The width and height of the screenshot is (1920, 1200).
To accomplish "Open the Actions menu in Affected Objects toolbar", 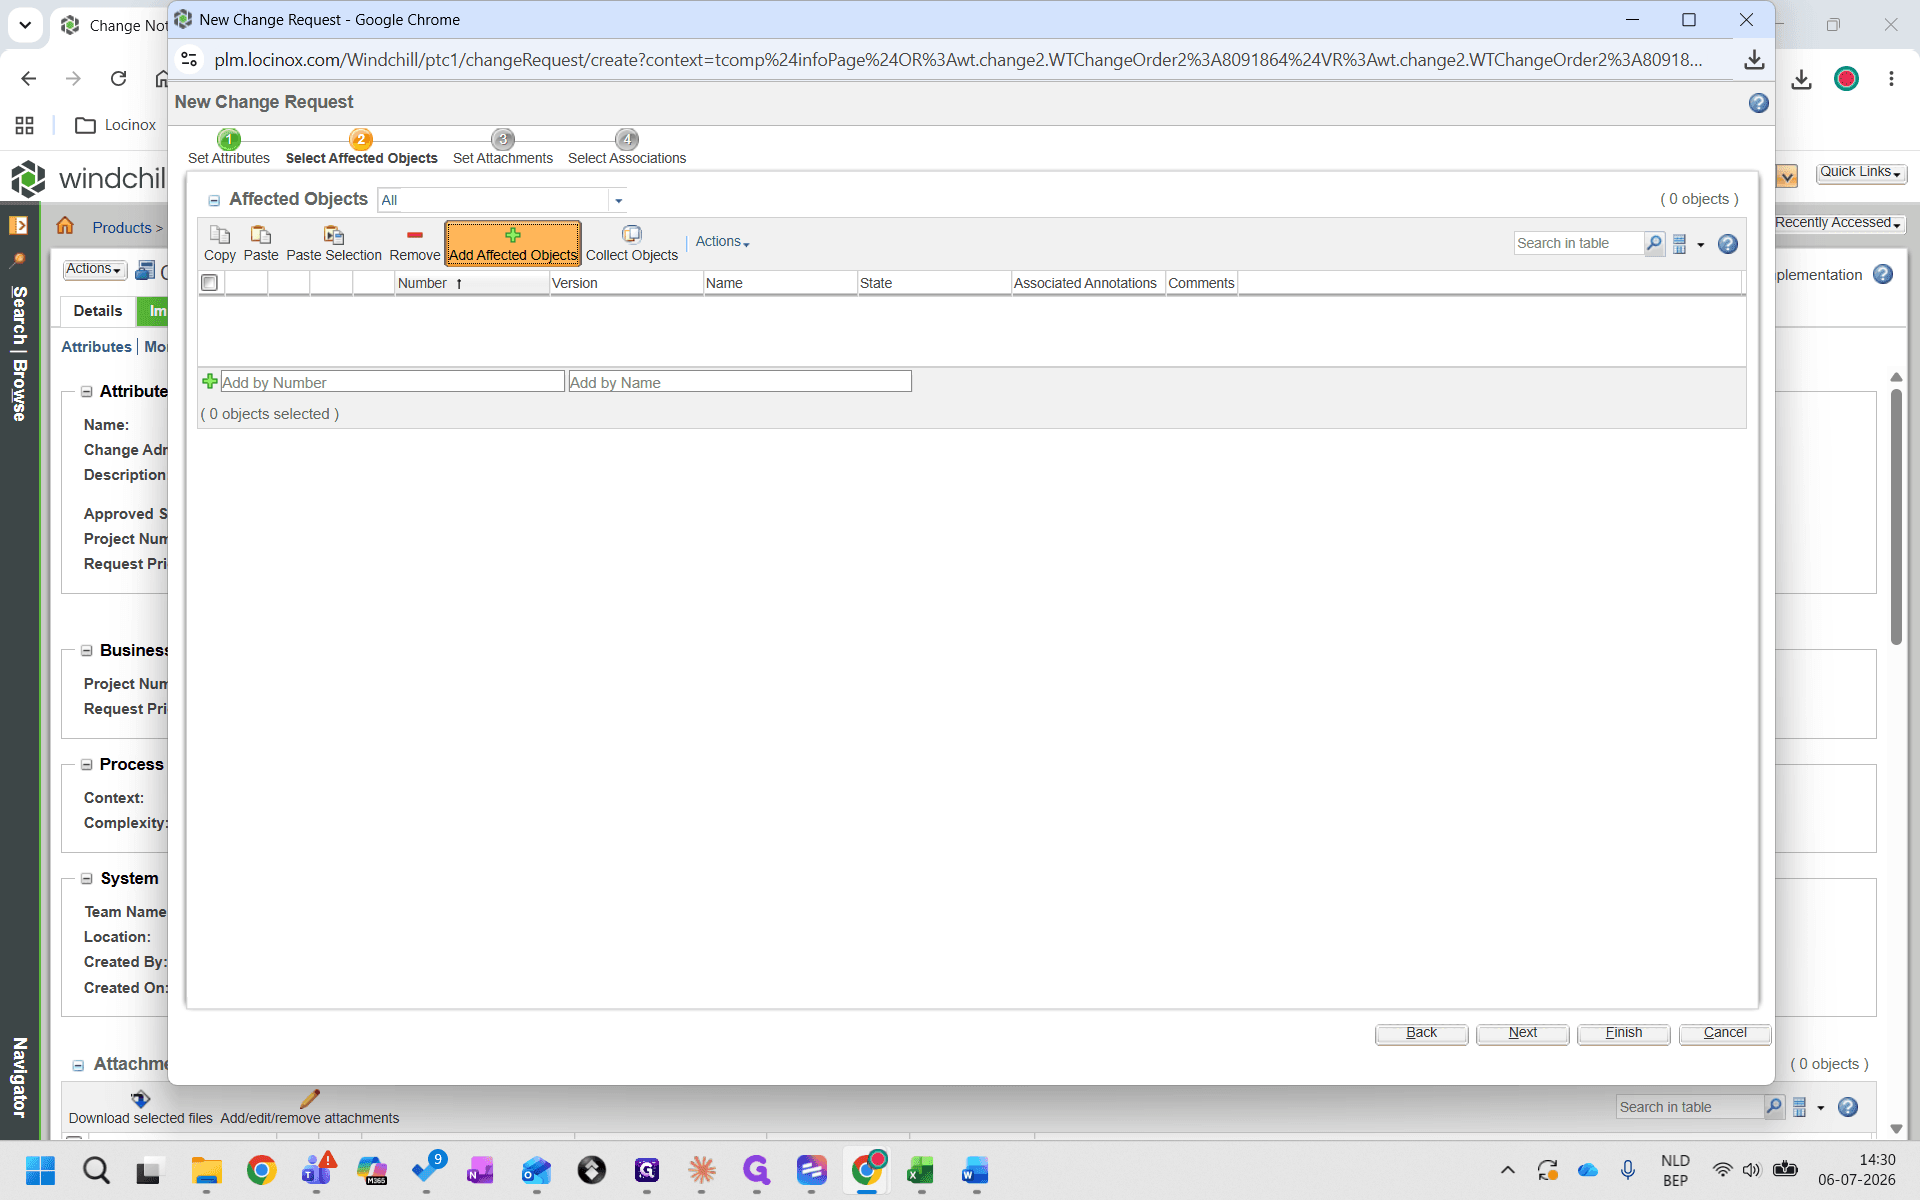I will coord(722,242).
